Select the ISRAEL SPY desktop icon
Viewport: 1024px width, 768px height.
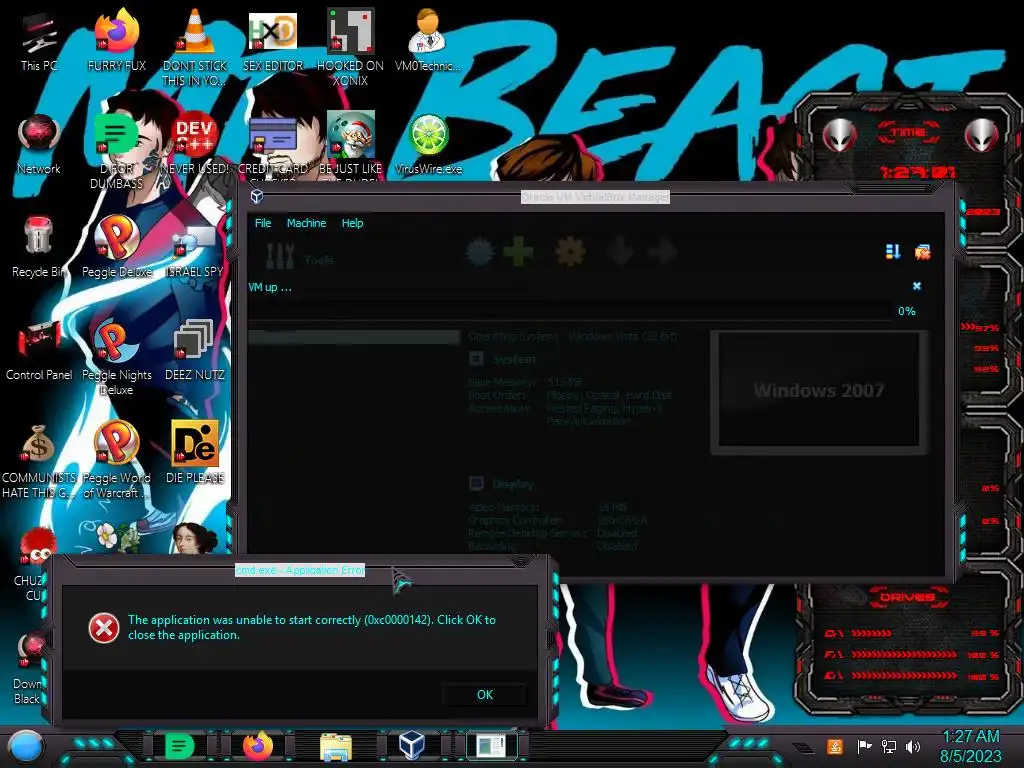pos(195,251)
